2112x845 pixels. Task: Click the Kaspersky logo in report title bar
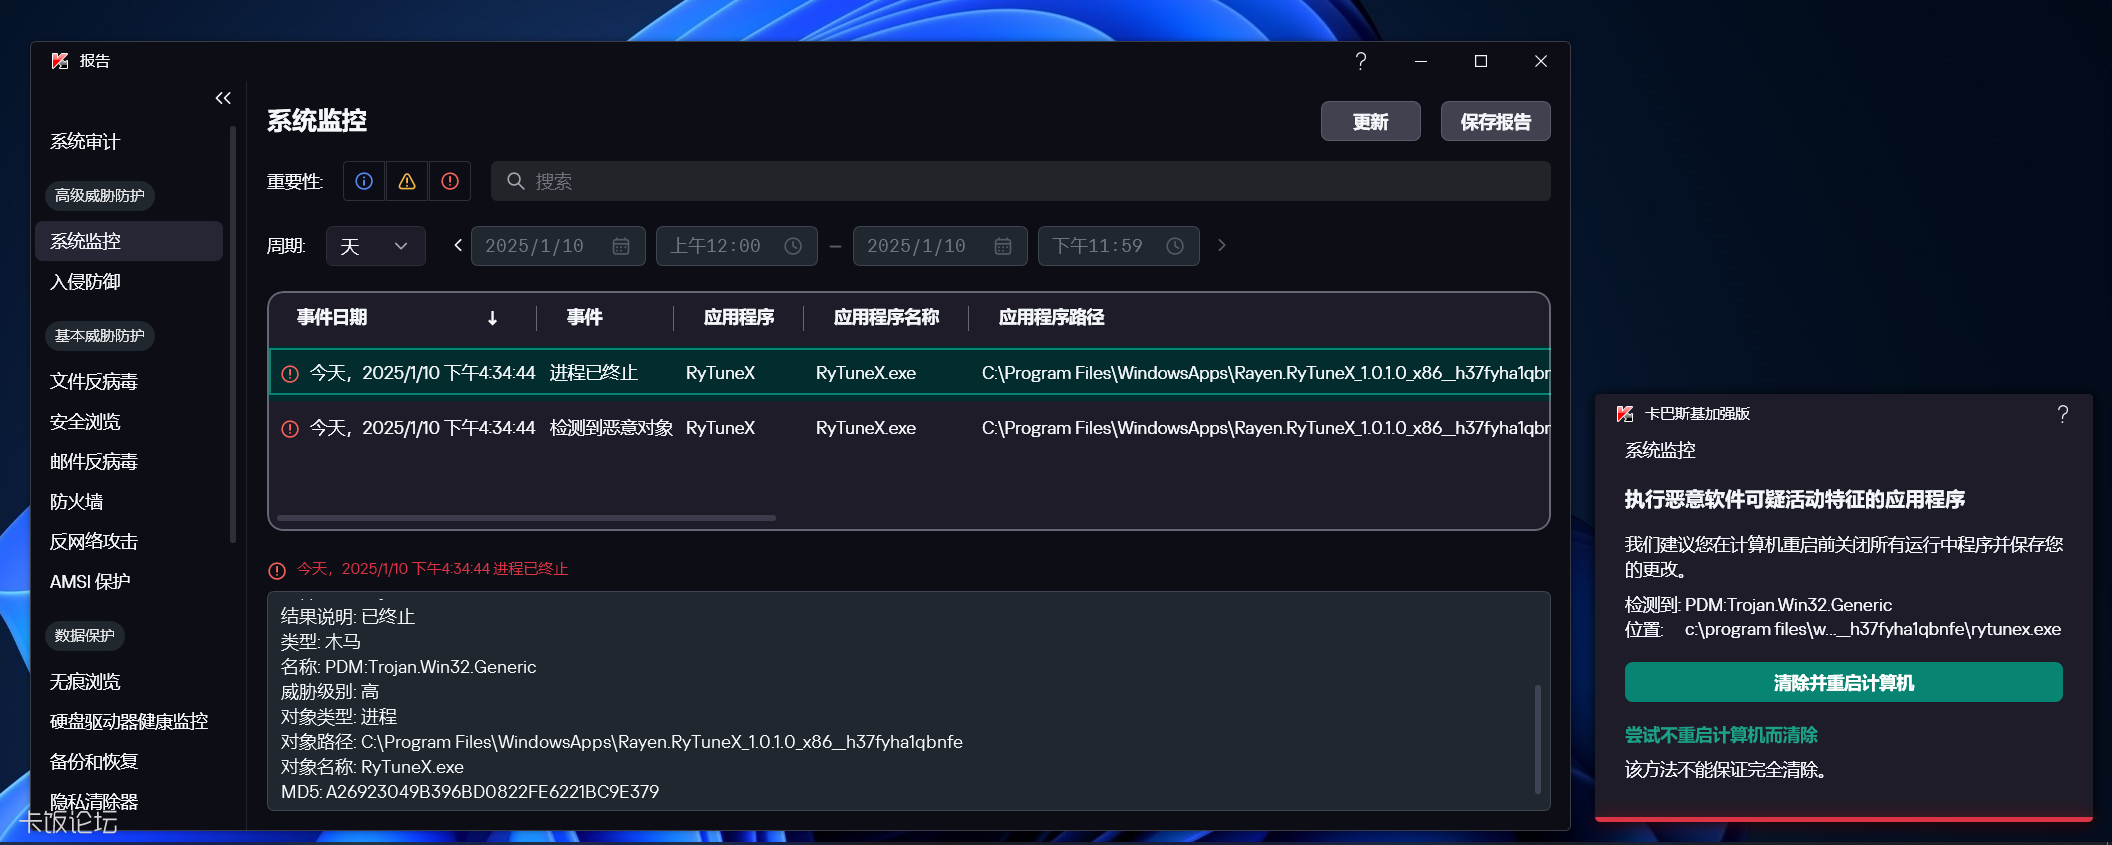(x=60, y=61)
